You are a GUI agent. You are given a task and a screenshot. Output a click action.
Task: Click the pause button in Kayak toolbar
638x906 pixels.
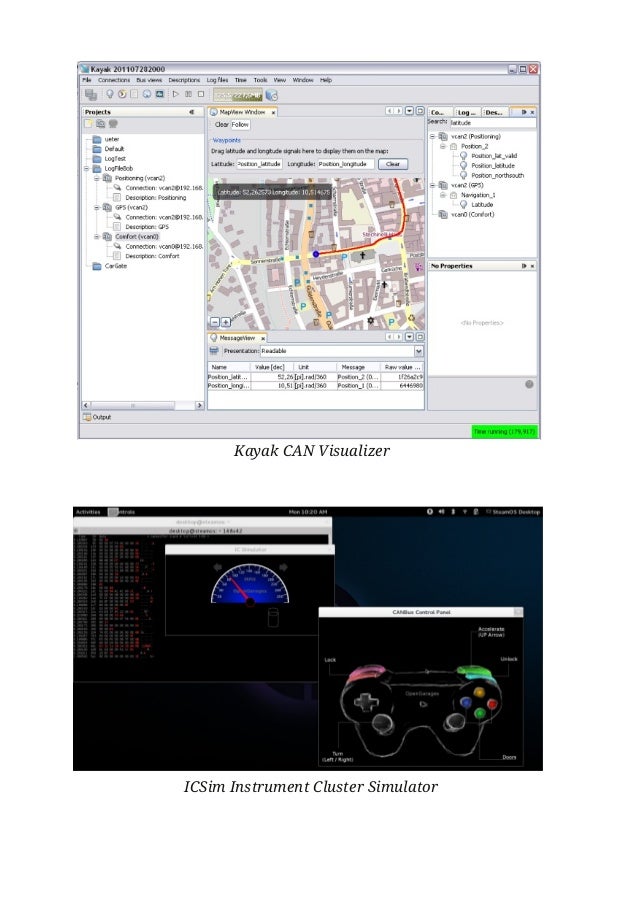pos(188,94)
